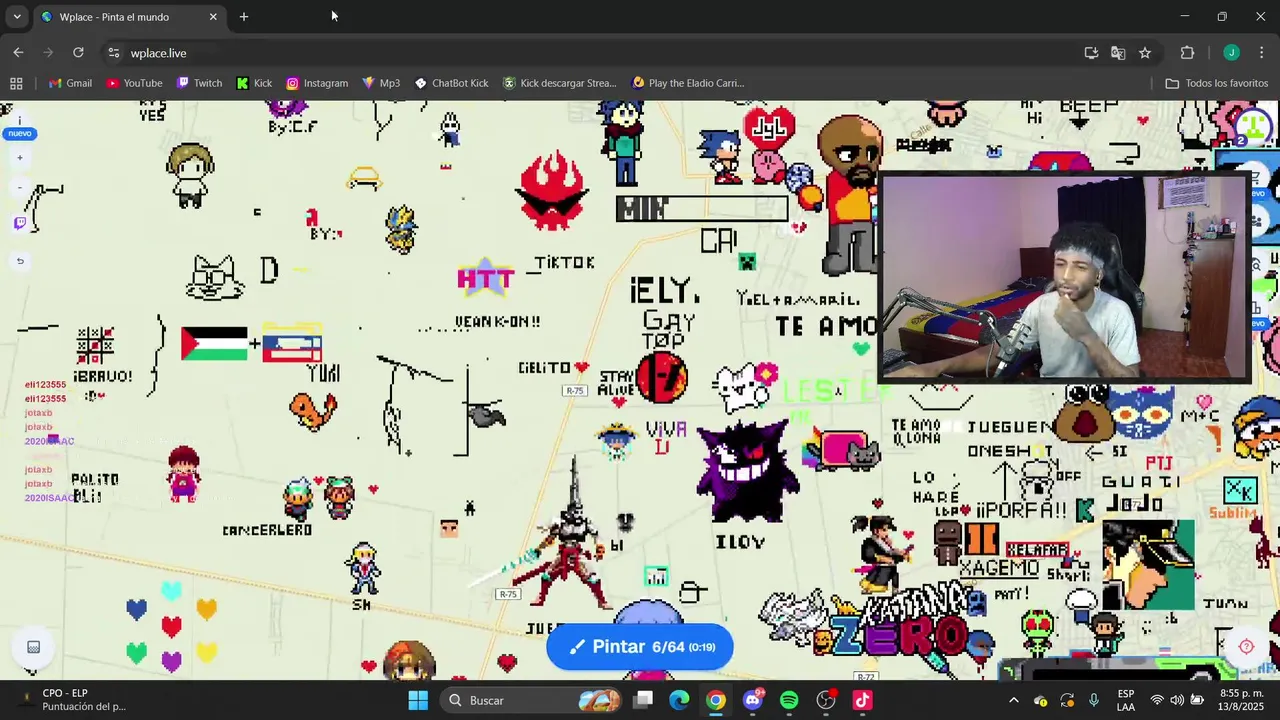Toggle the pixel grid button bottom-left
This screenshot has width=1280, height=720.
(33, 647)
